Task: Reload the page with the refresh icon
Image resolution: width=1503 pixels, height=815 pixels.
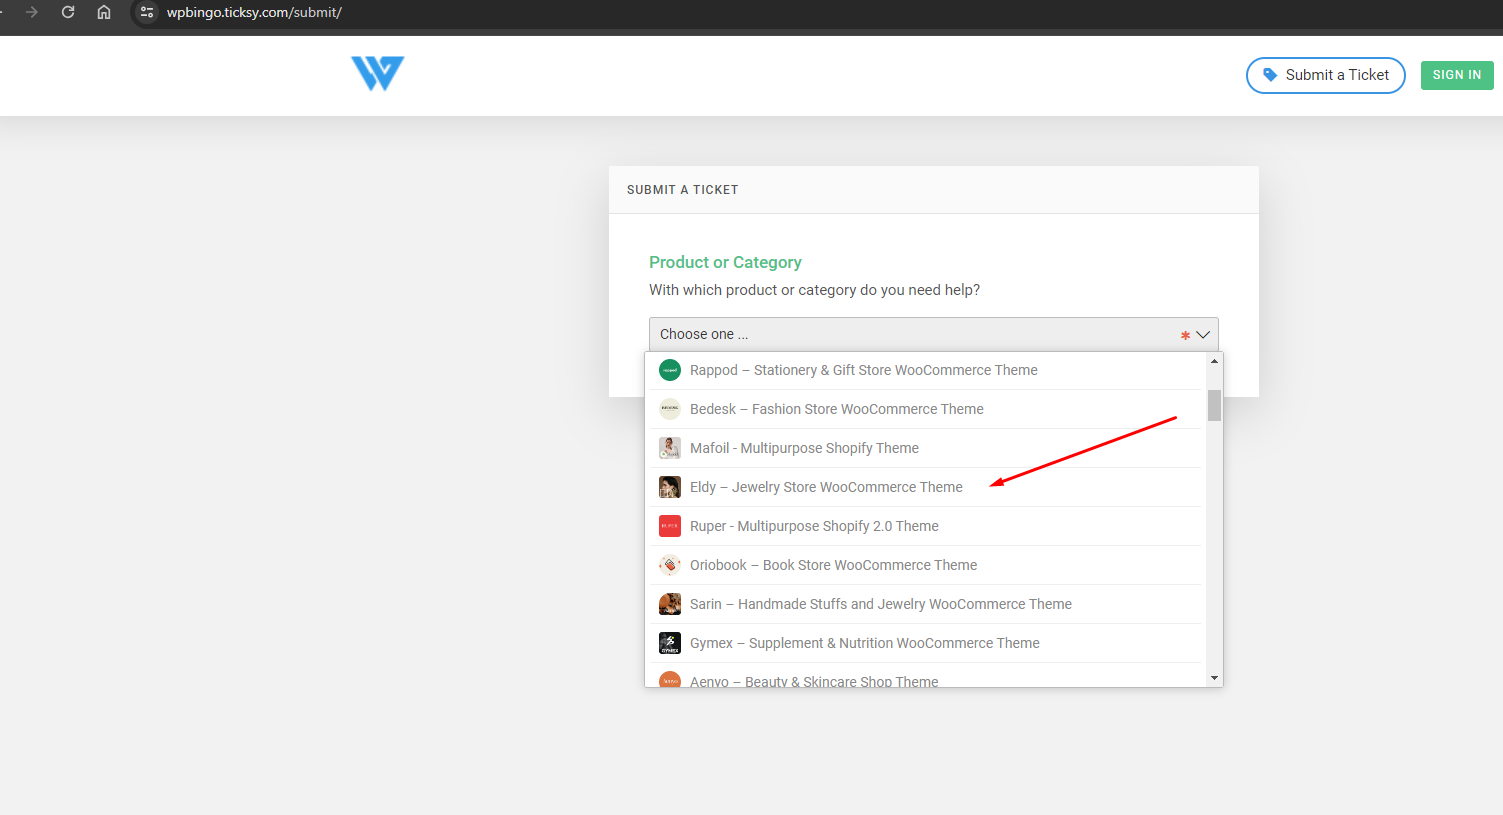Action: pos(68,12)
